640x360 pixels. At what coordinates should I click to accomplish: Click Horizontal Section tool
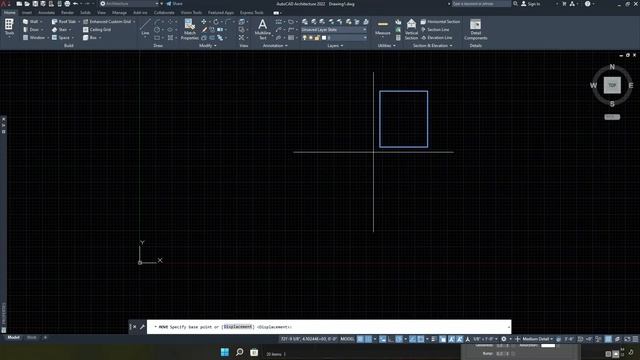coord(440,22)
